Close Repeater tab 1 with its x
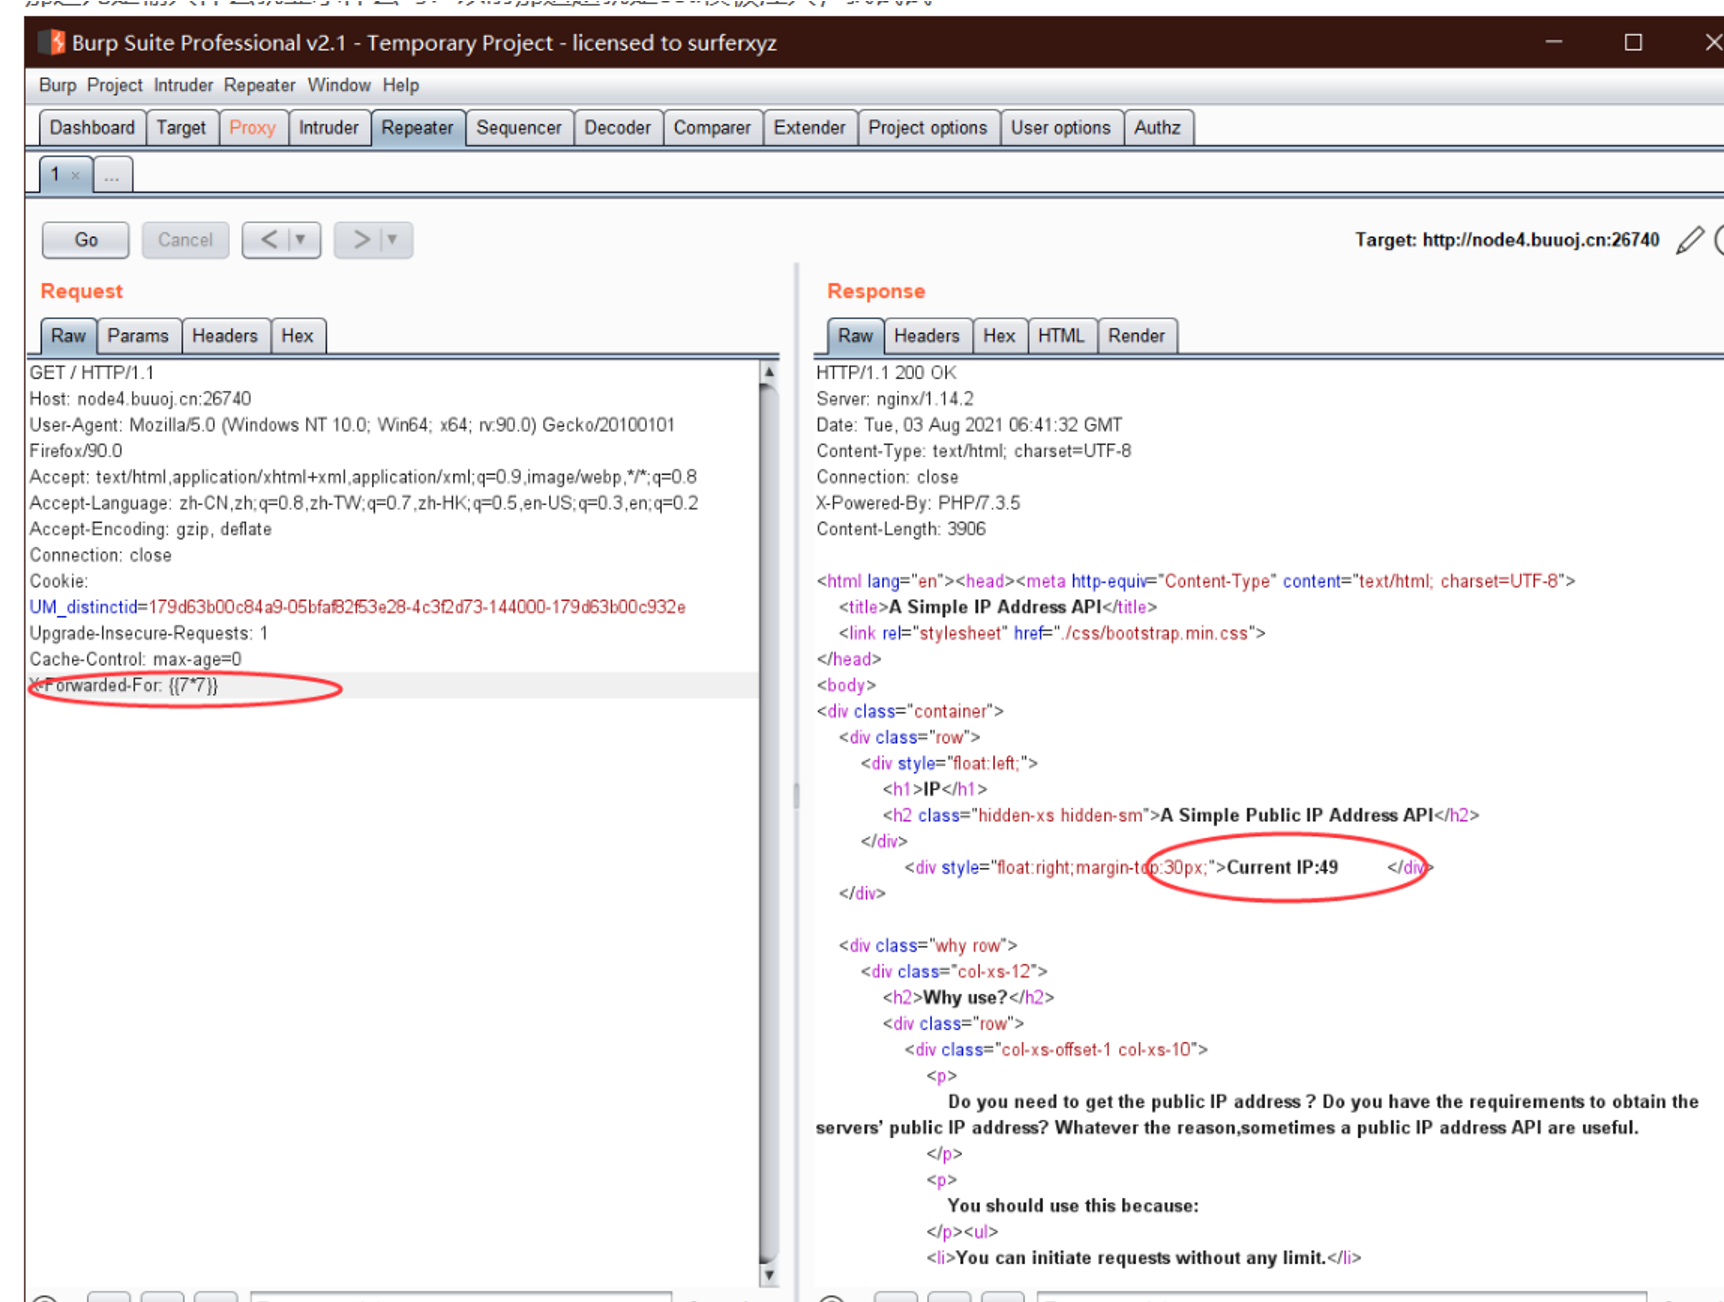Screen dimensions: 1724x1302 [76, 175]
